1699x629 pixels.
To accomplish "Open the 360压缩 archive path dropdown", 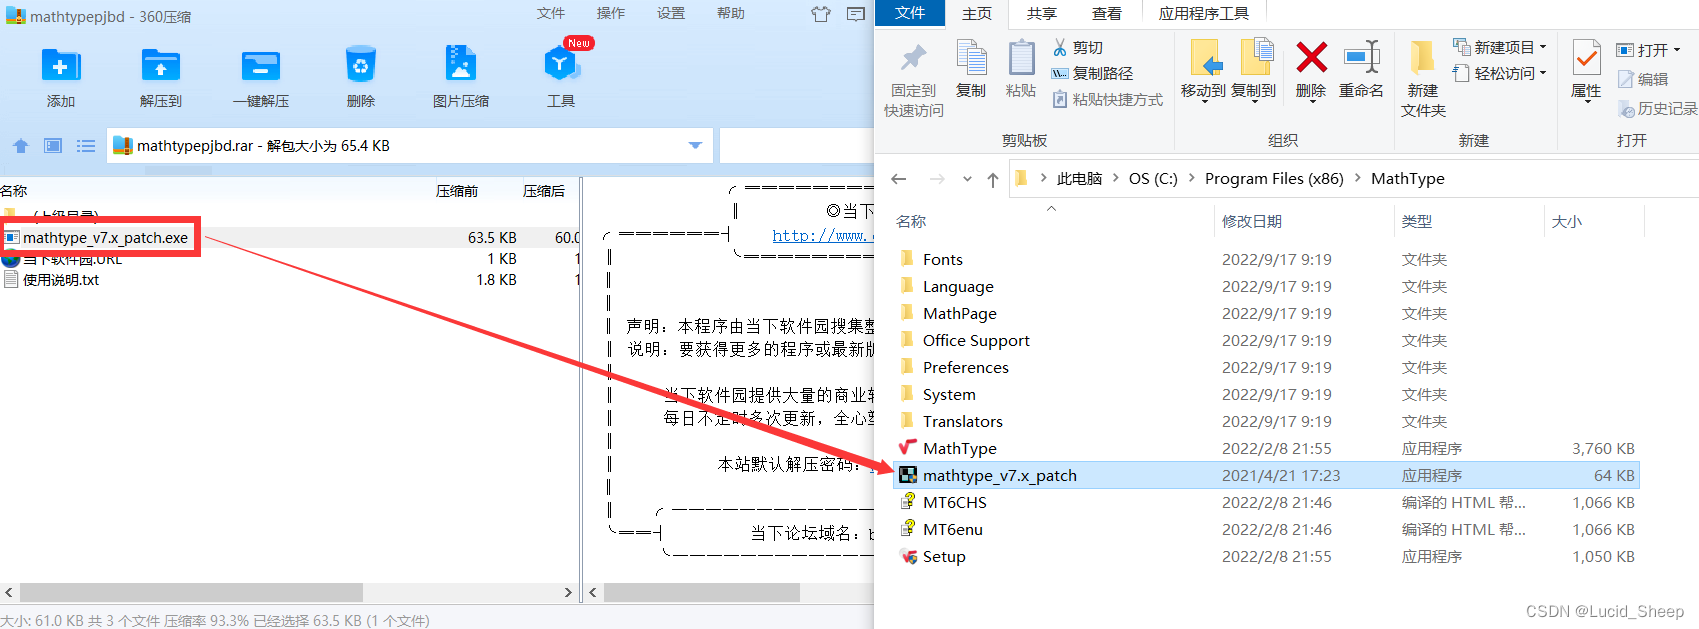I will coord(695,146).
